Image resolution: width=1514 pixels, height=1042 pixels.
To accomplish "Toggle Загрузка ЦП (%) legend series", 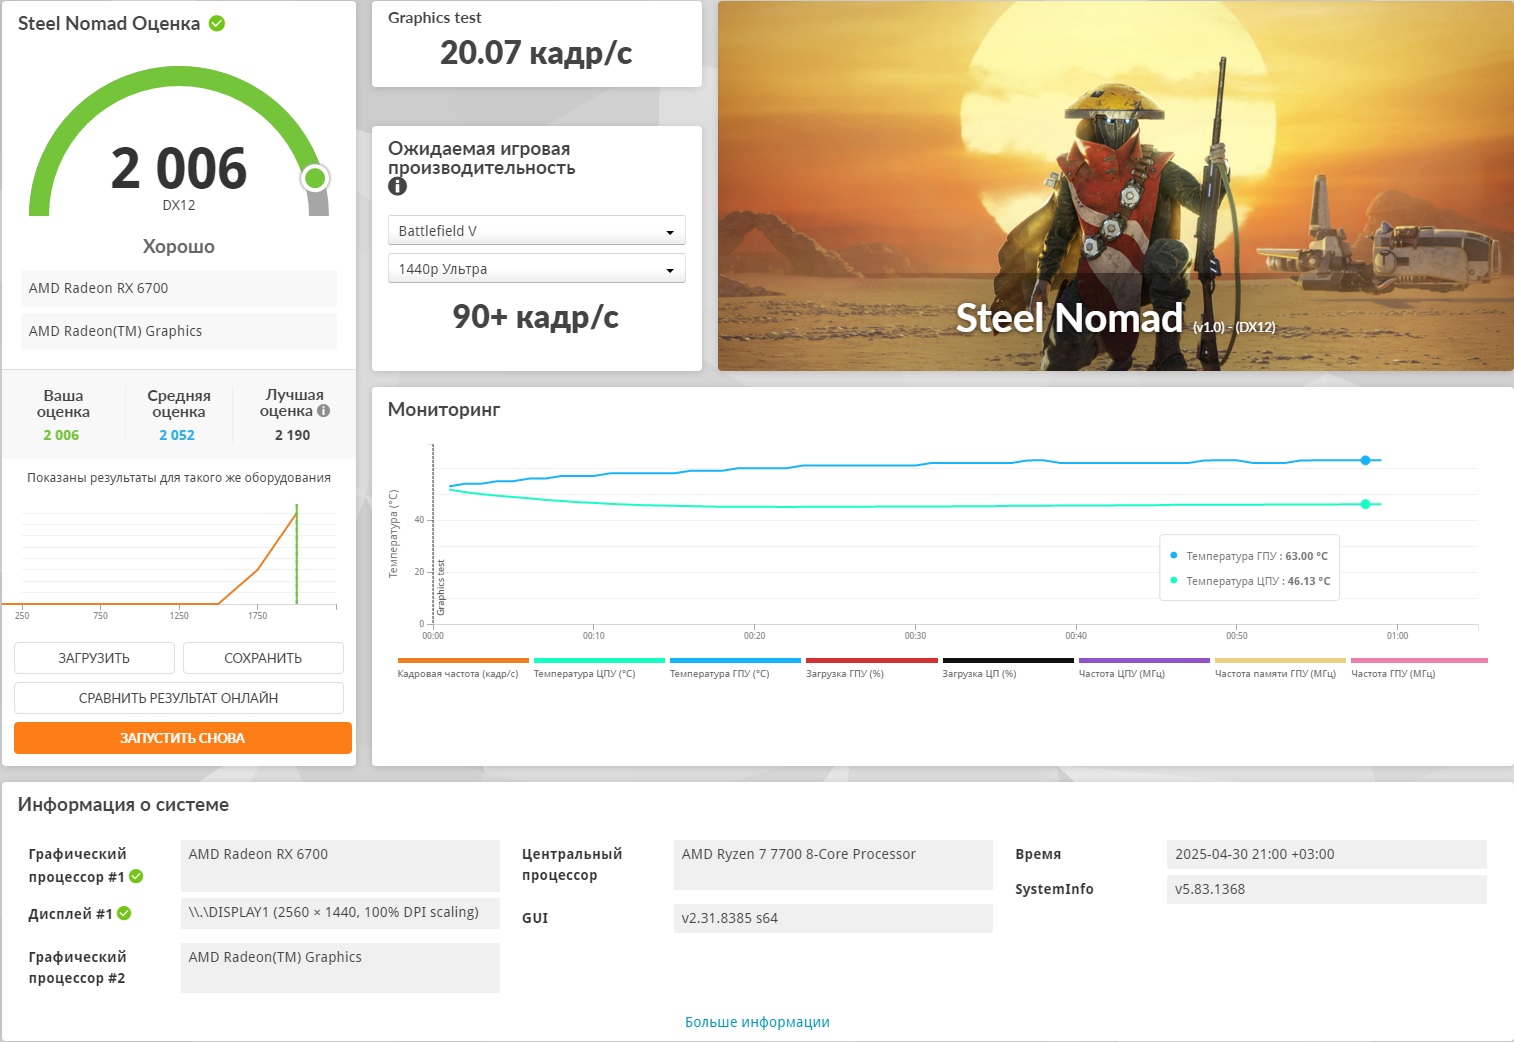I will point(1007,668).
